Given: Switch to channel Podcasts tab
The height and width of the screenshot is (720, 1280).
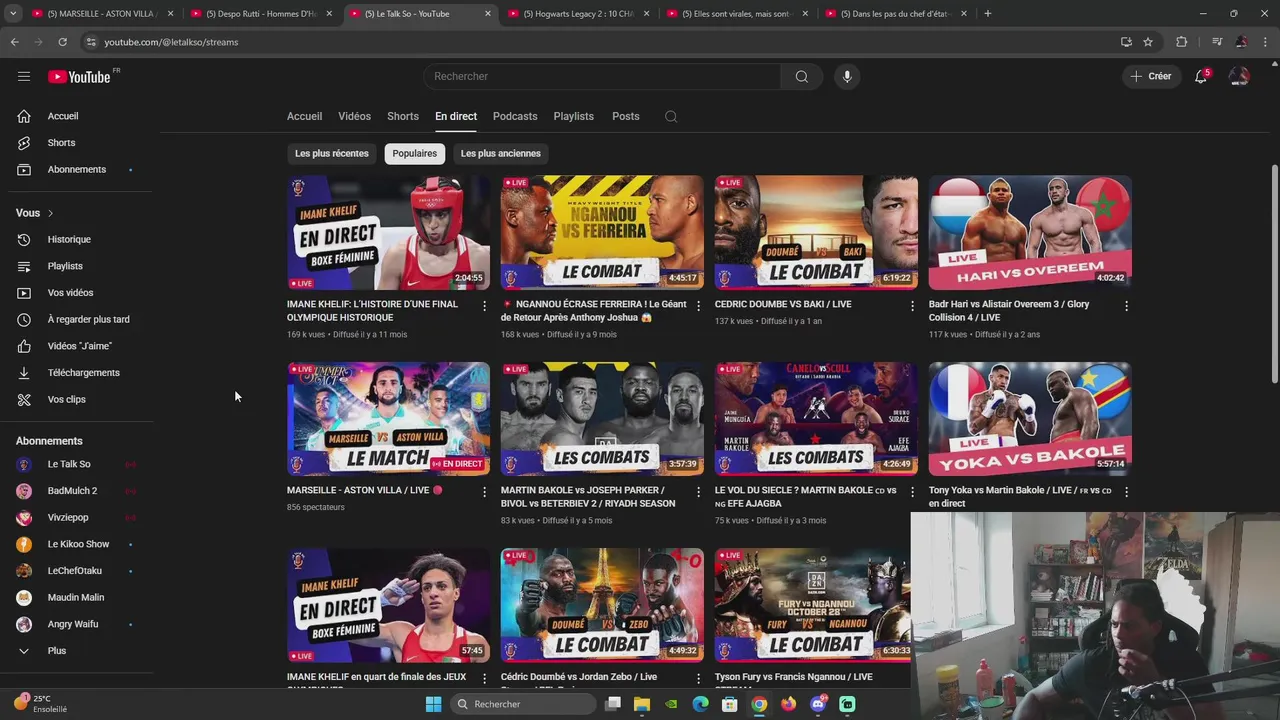Looking at the screenshot, I should pos(515,116).
